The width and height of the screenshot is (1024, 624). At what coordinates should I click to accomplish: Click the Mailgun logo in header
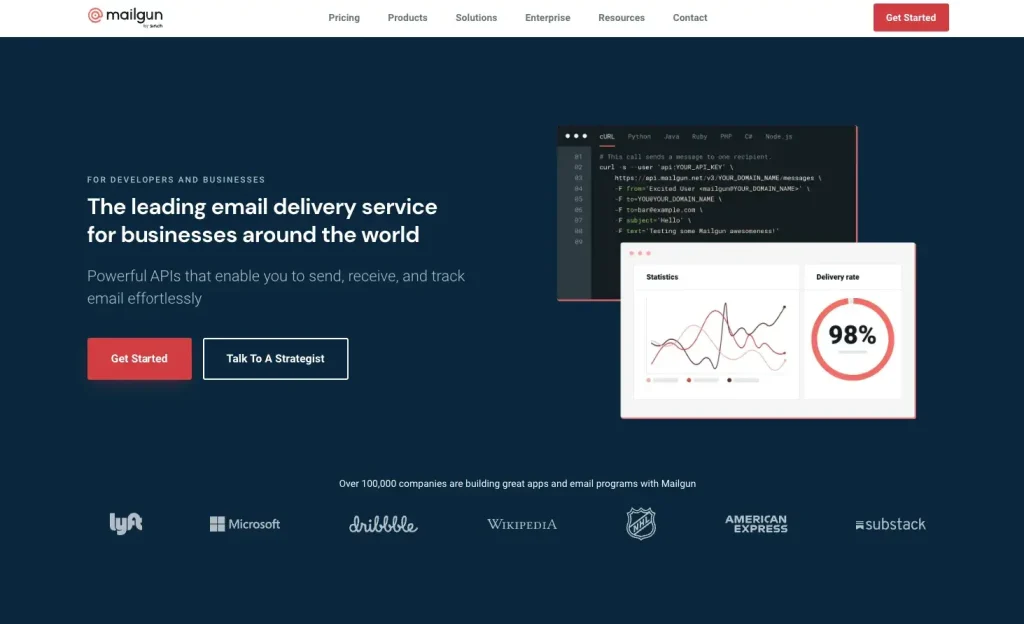coord(125,17)
